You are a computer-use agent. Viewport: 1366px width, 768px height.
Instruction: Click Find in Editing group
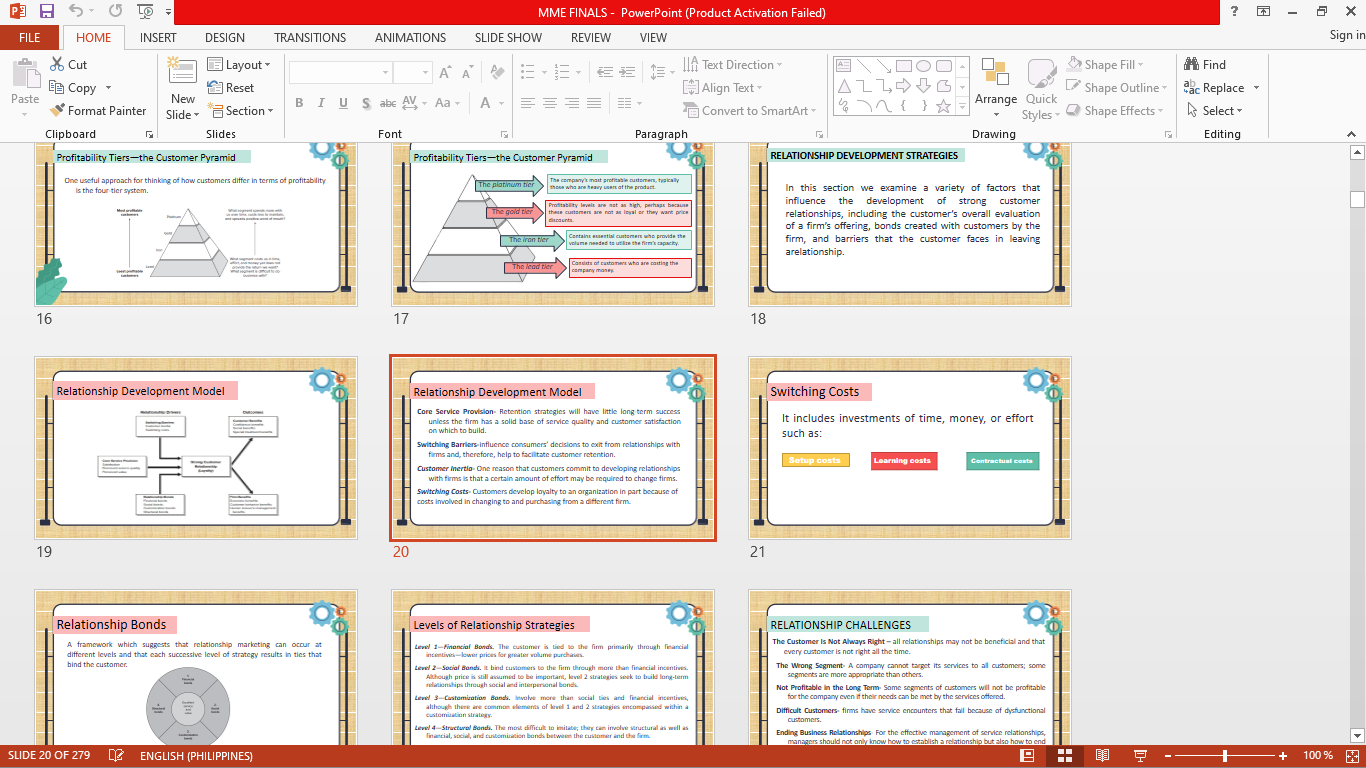pos(1204,64)
